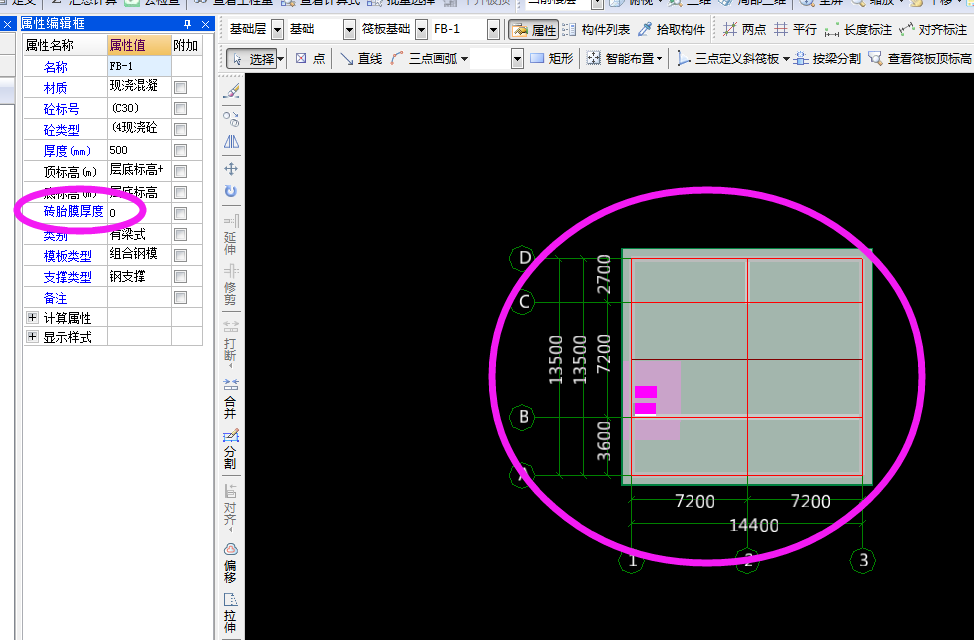Open the 智能布置 dropdown arrow

(x=660, y=59)
